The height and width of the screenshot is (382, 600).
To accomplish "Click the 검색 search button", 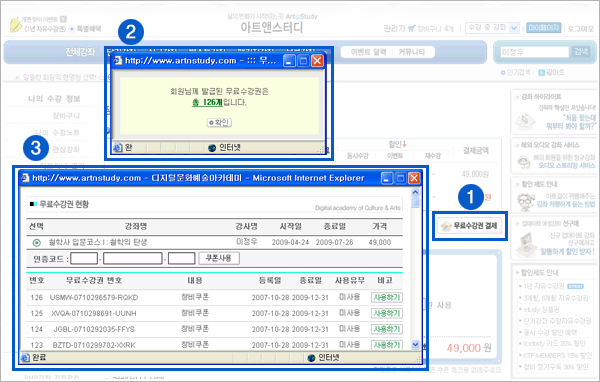I will (x=581, y=52).
